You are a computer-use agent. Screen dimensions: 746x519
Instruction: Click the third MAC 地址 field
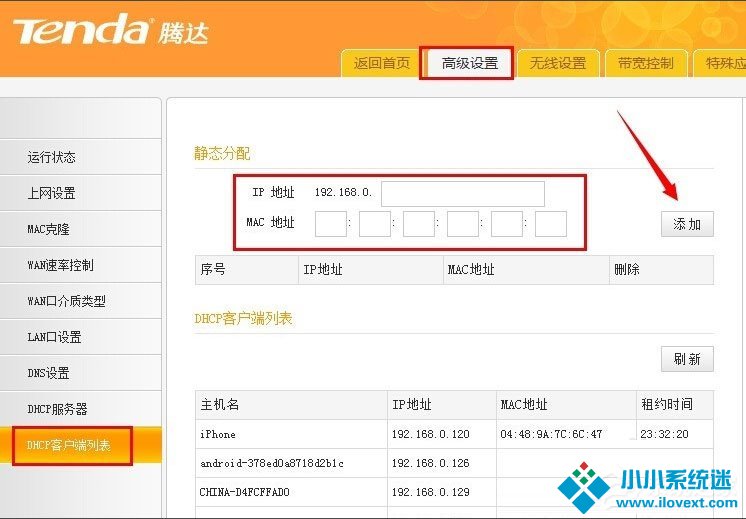point(419,224)
